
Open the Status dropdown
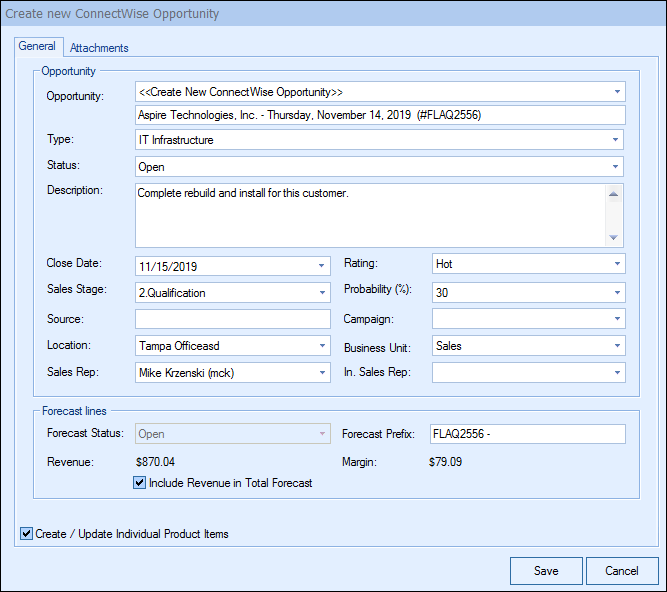617,167
